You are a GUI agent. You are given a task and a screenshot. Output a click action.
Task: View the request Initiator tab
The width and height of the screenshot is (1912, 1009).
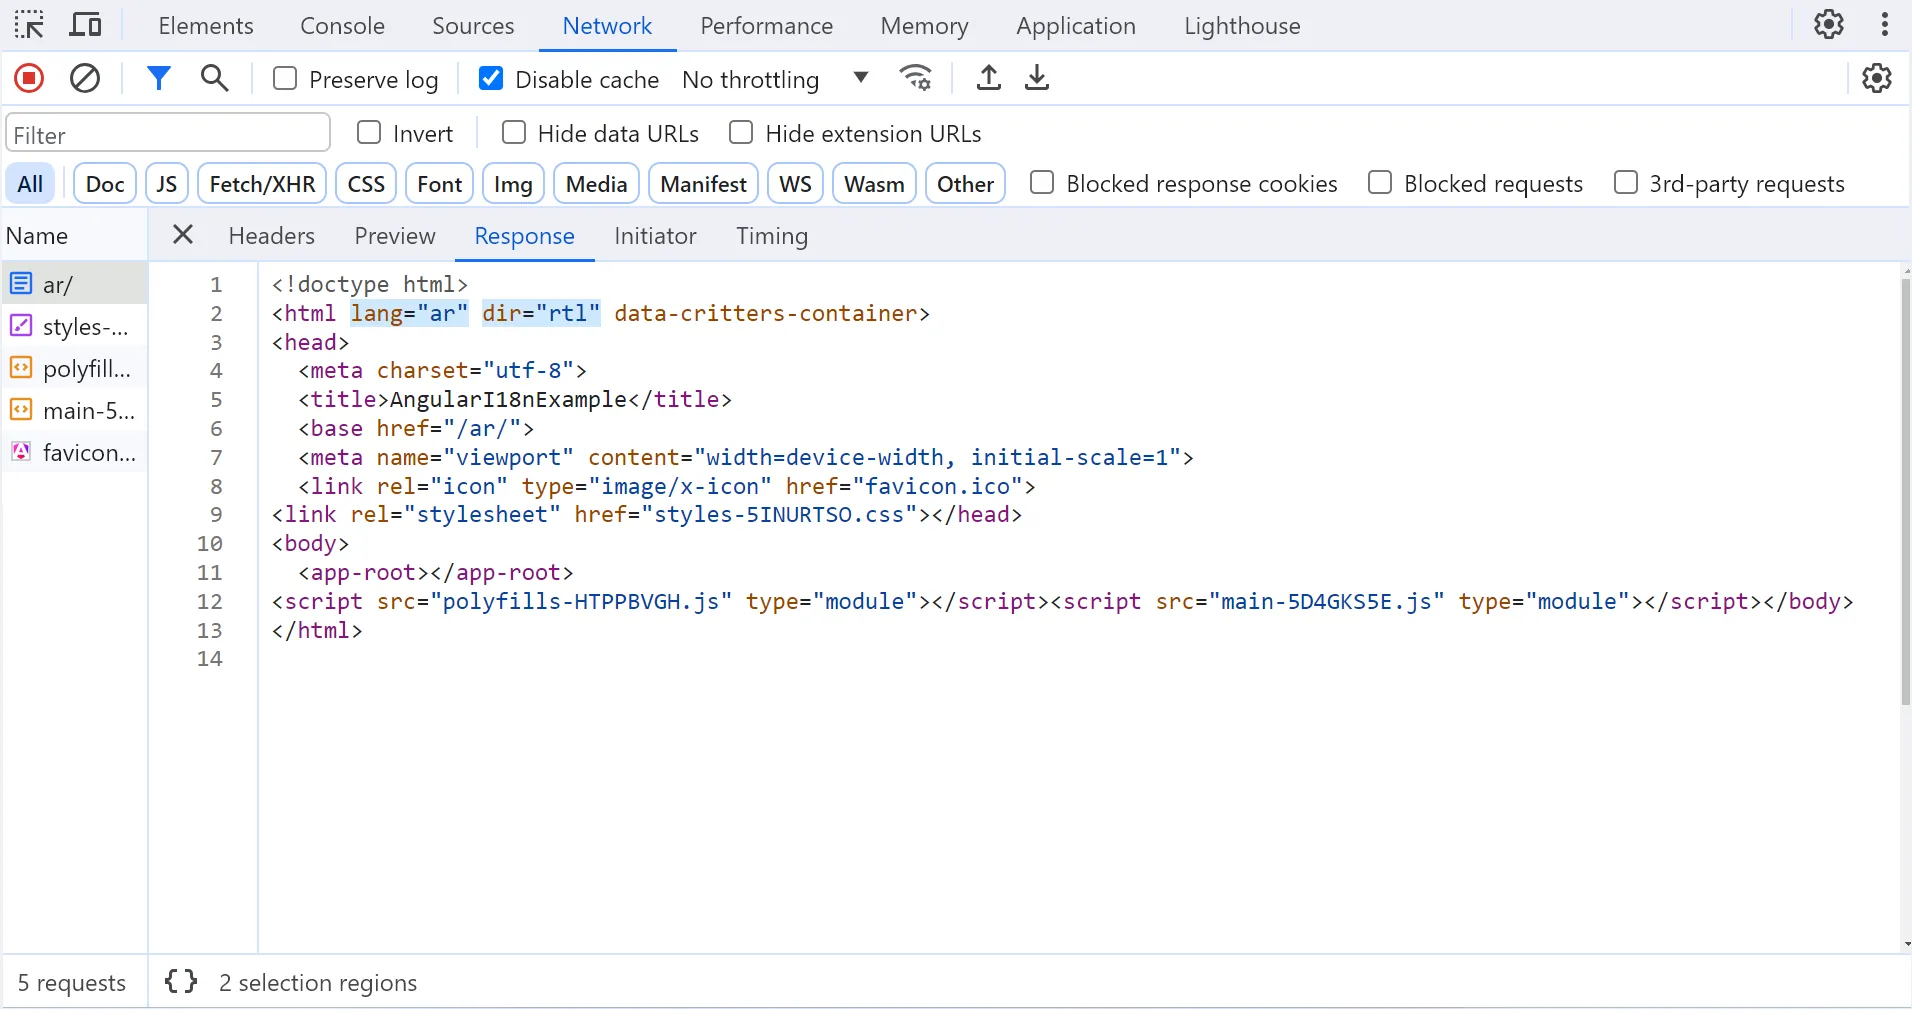(655, 236)
